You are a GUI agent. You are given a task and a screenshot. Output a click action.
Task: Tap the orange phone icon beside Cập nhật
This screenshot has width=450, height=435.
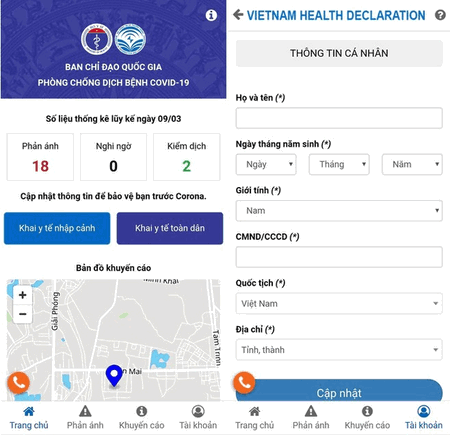[x=244, y=383]
